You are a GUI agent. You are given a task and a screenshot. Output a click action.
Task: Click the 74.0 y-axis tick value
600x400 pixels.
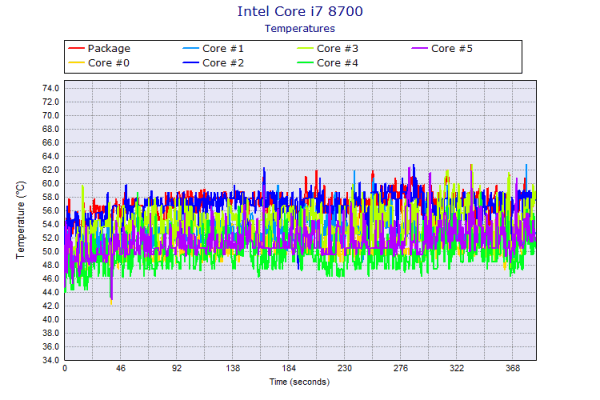51,88
